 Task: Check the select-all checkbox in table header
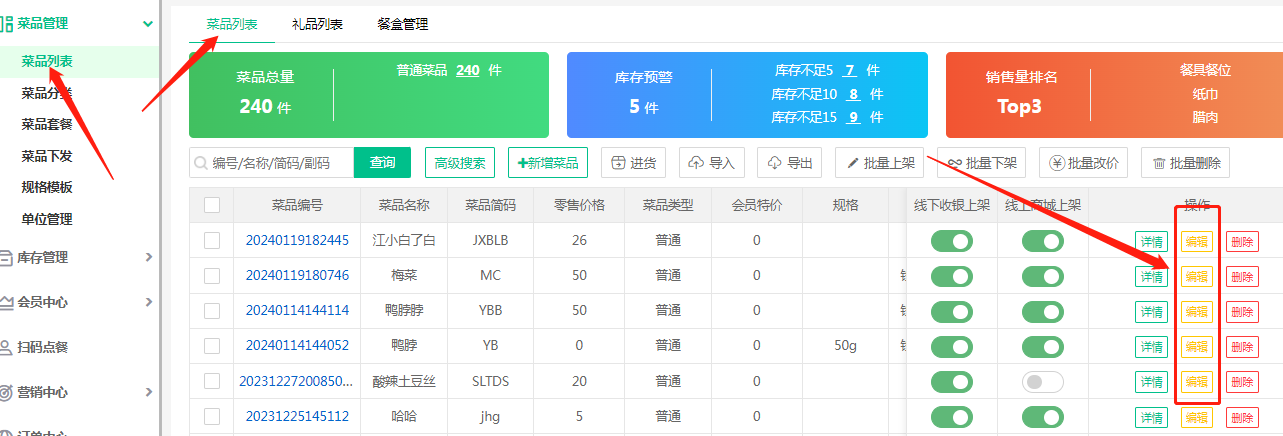click(212, 205)
